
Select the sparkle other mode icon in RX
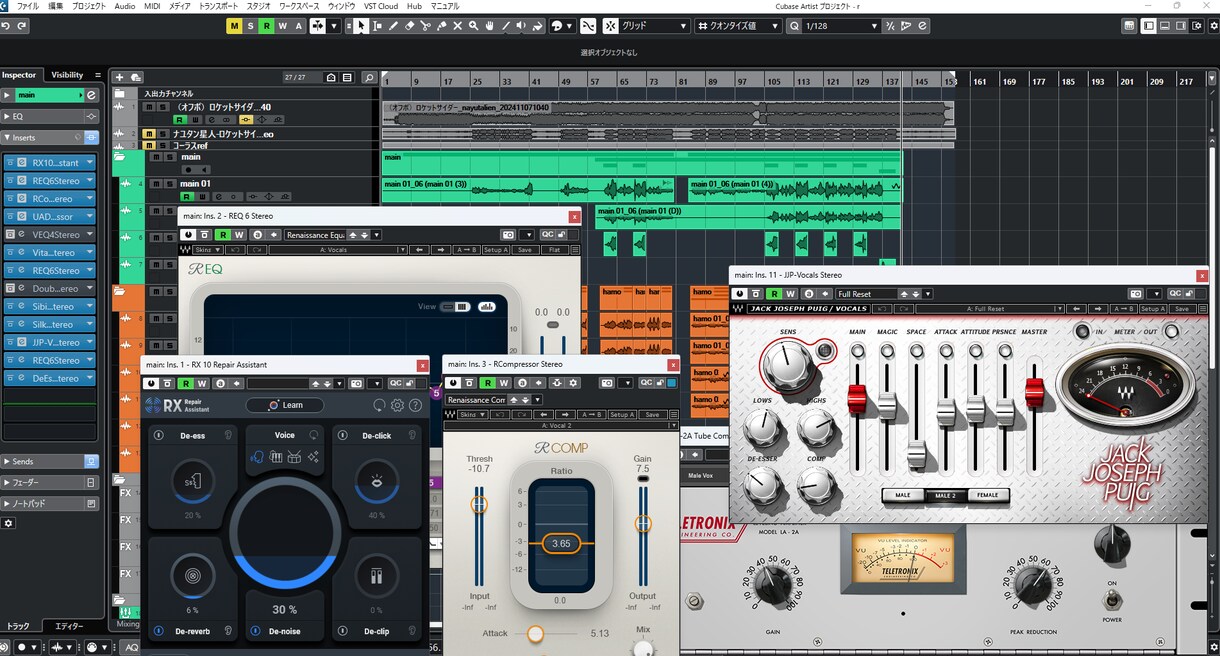pyautogui.click(x=314, y=457)
